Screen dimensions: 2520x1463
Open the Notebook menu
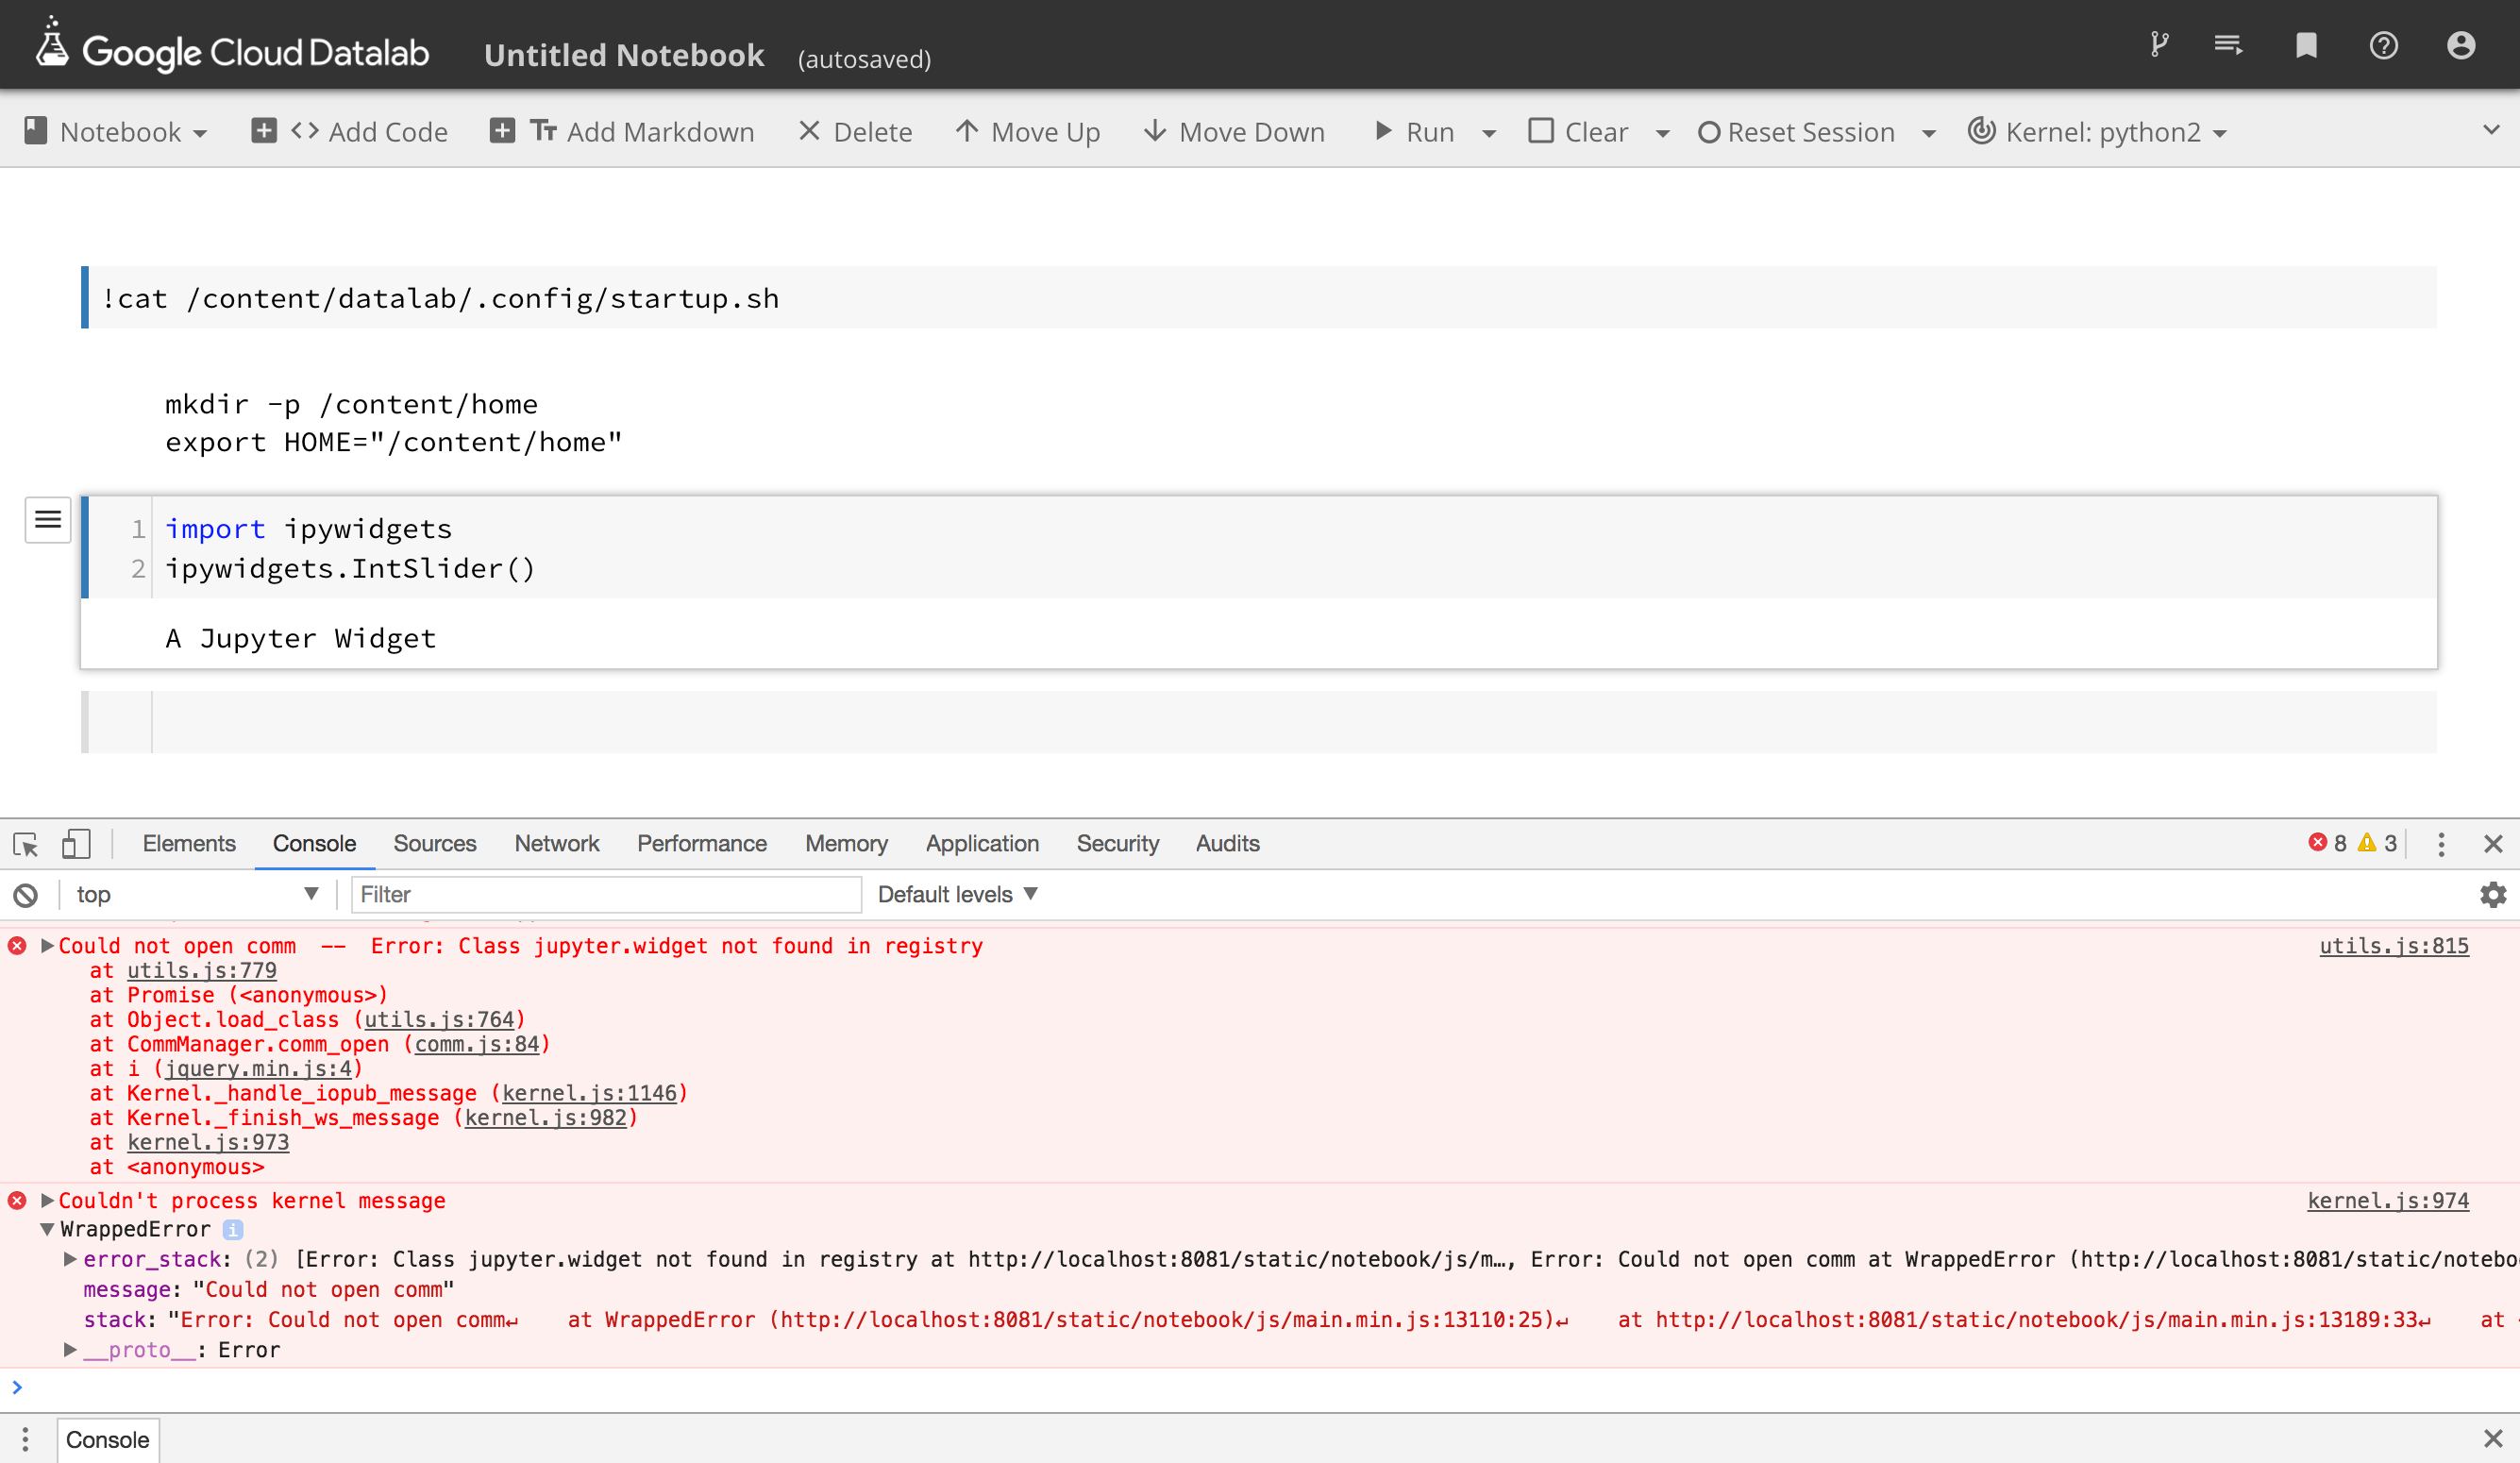[117, 131]
